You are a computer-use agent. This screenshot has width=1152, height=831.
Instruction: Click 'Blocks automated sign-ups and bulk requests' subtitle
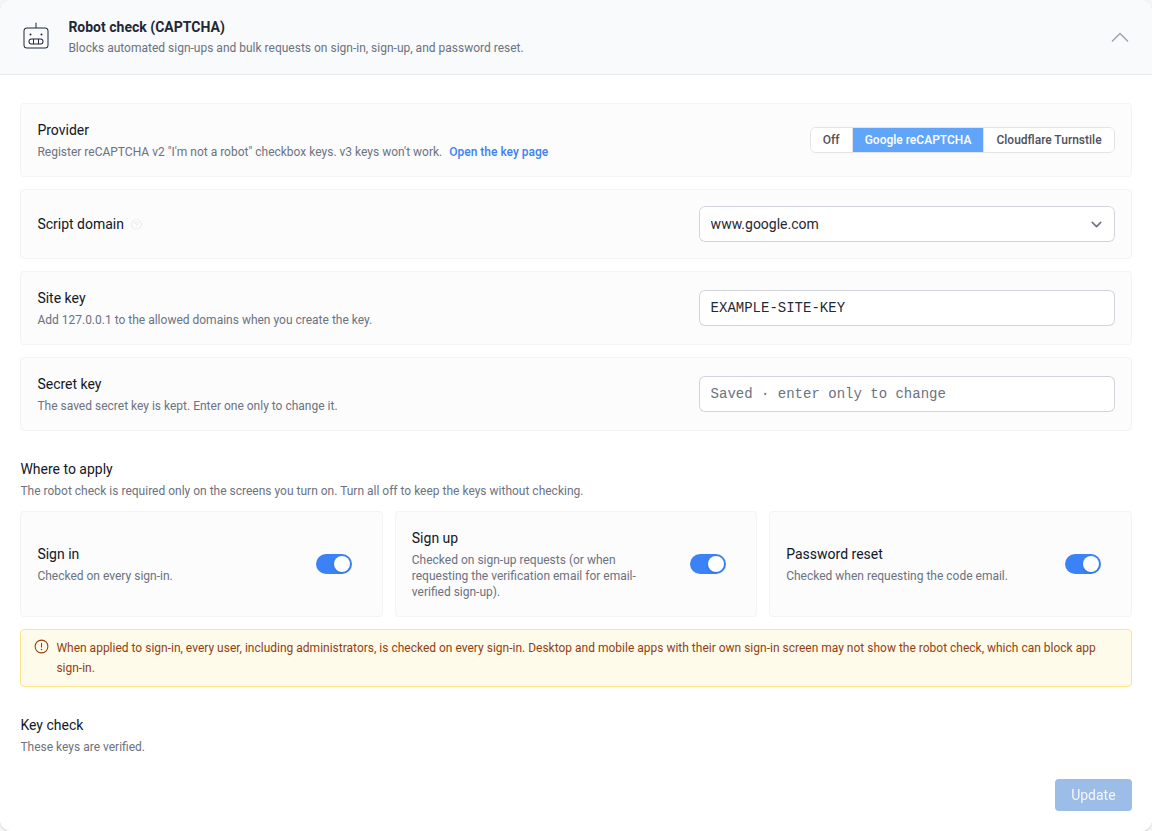coord(295,48)
